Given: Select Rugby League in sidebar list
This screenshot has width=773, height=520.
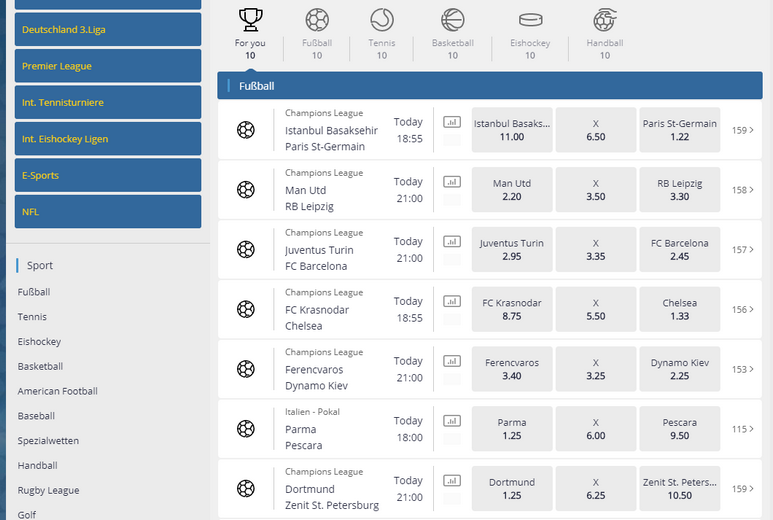Looking at the screenshot, I should tap(48, 490).
